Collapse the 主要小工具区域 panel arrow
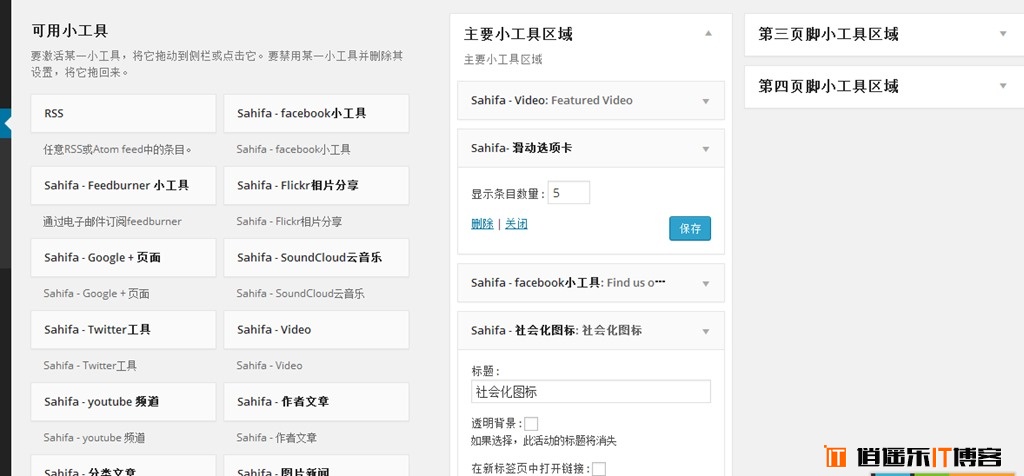1024x476 pixels. click(x=708, y=33)
